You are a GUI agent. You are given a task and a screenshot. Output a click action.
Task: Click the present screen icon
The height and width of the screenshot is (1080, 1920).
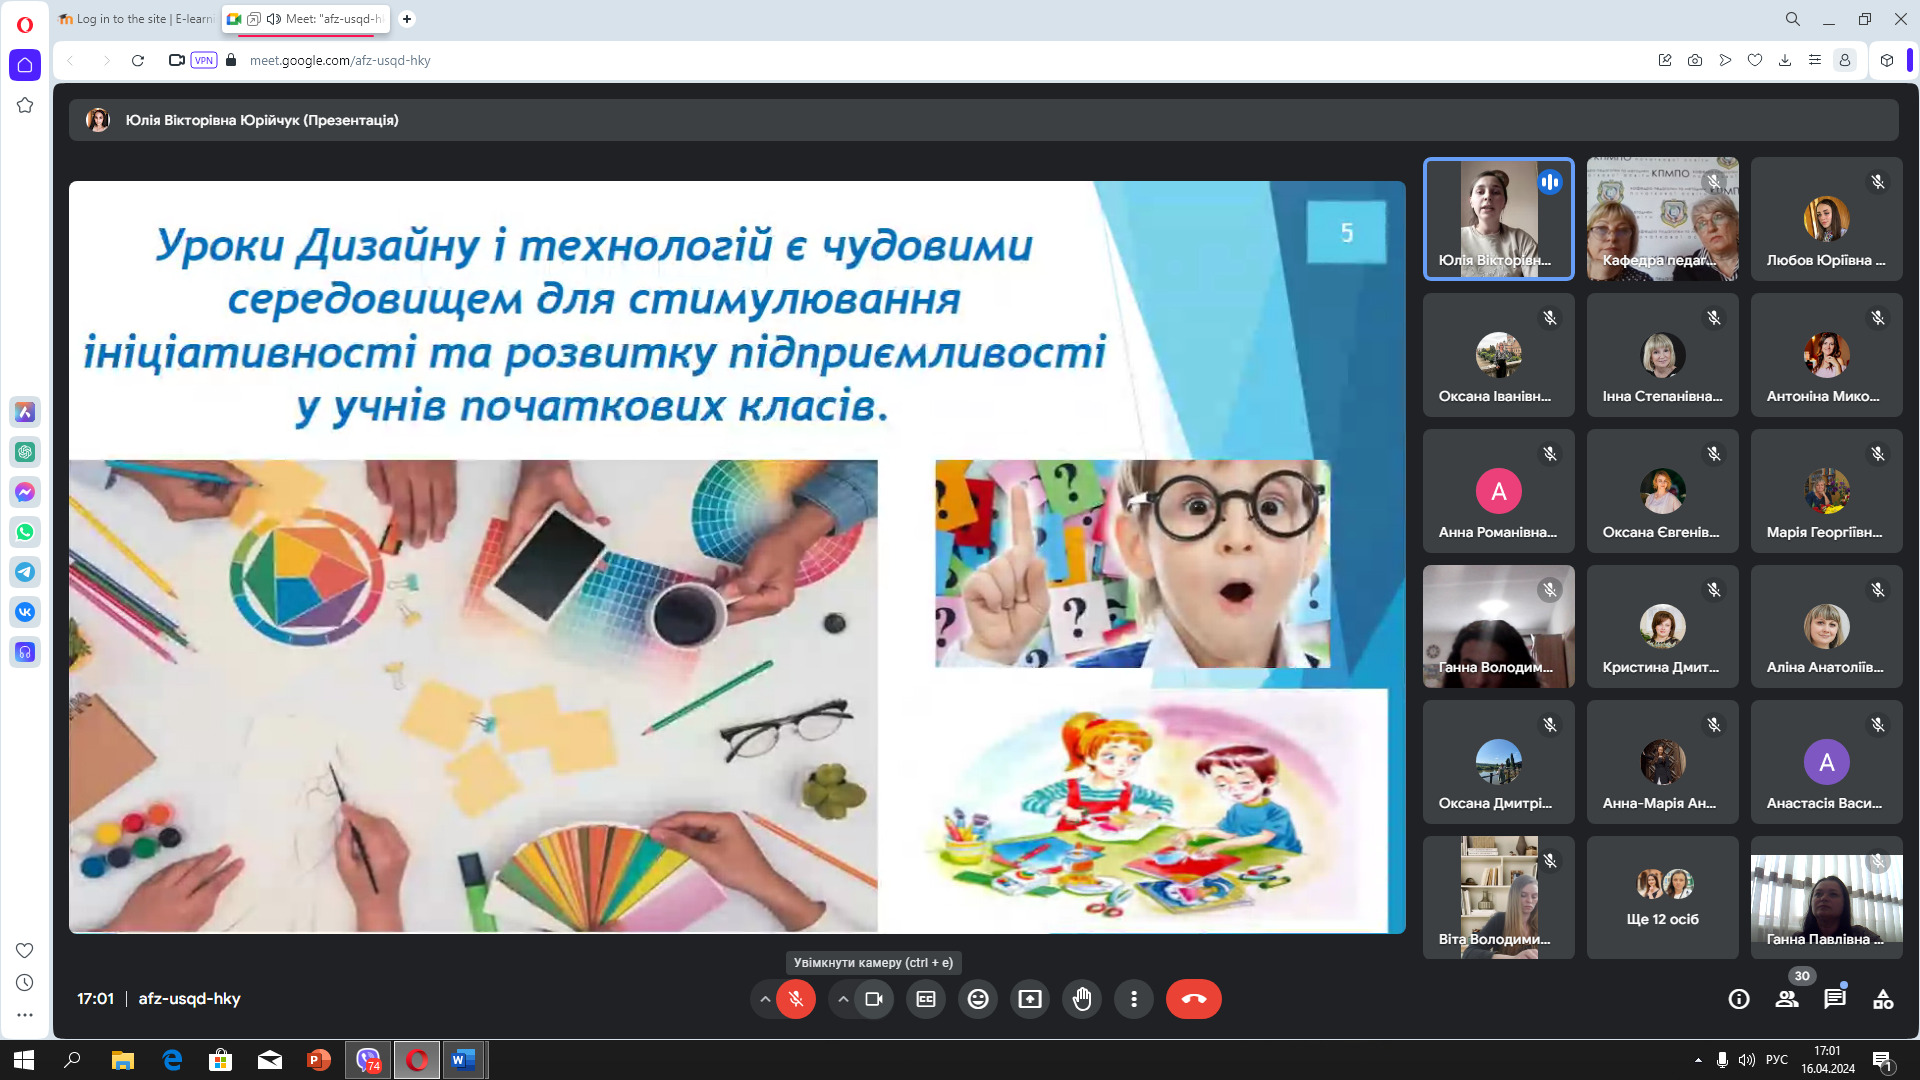coord(1030,999)
